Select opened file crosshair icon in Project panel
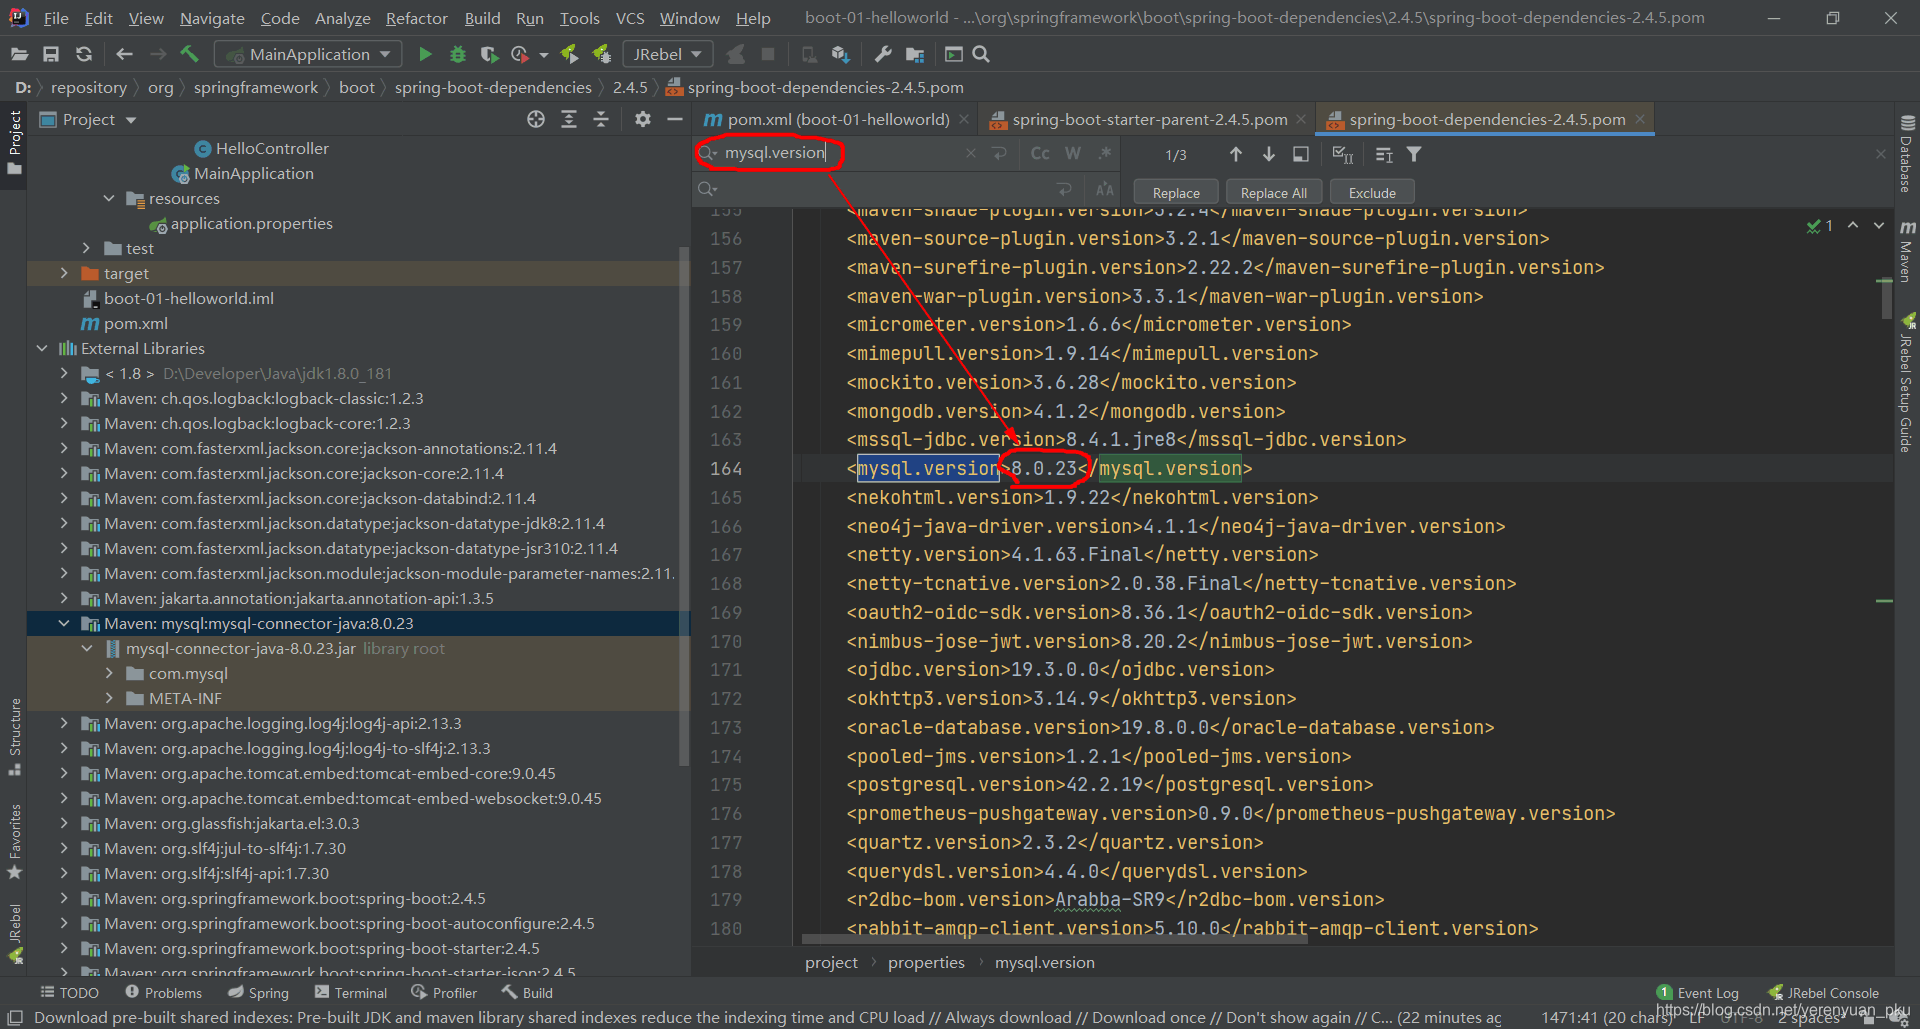 536,119
